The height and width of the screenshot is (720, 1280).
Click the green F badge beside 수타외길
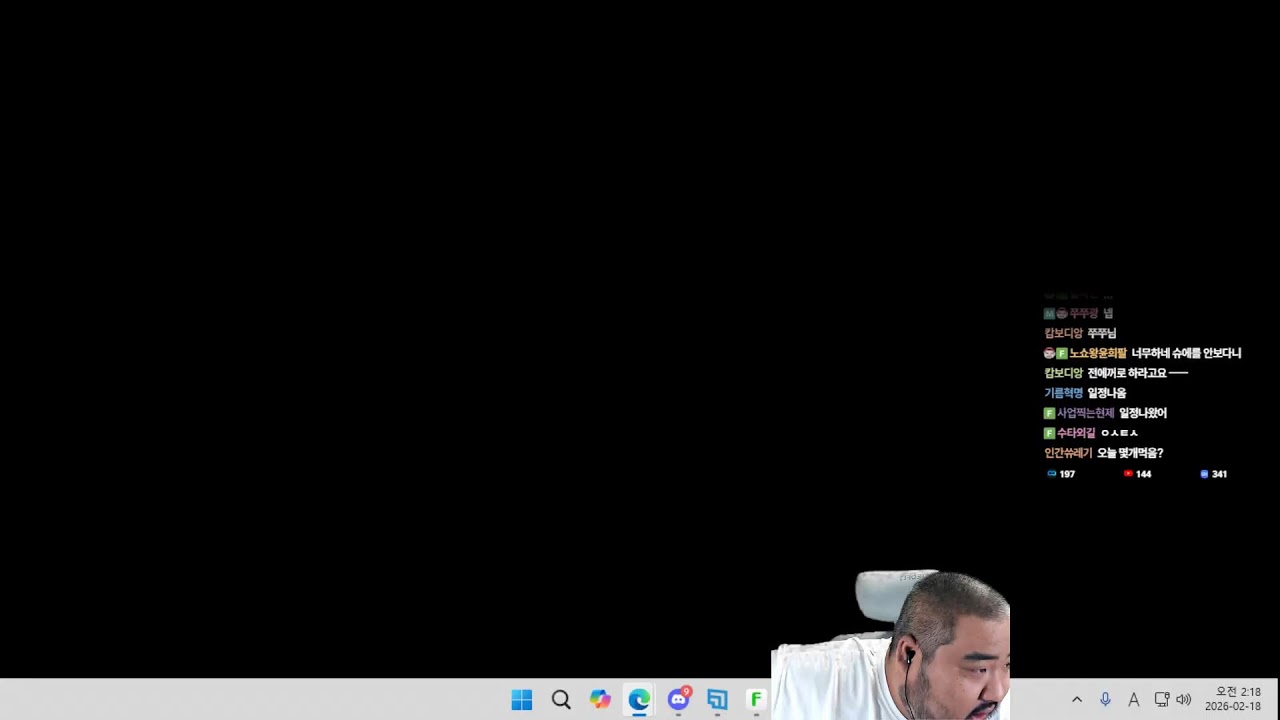1049,433
